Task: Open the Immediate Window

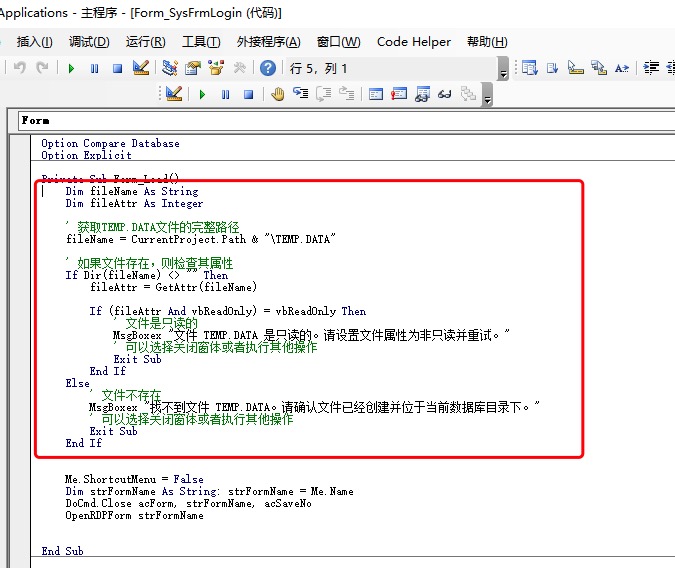Action: click(399, 93)
